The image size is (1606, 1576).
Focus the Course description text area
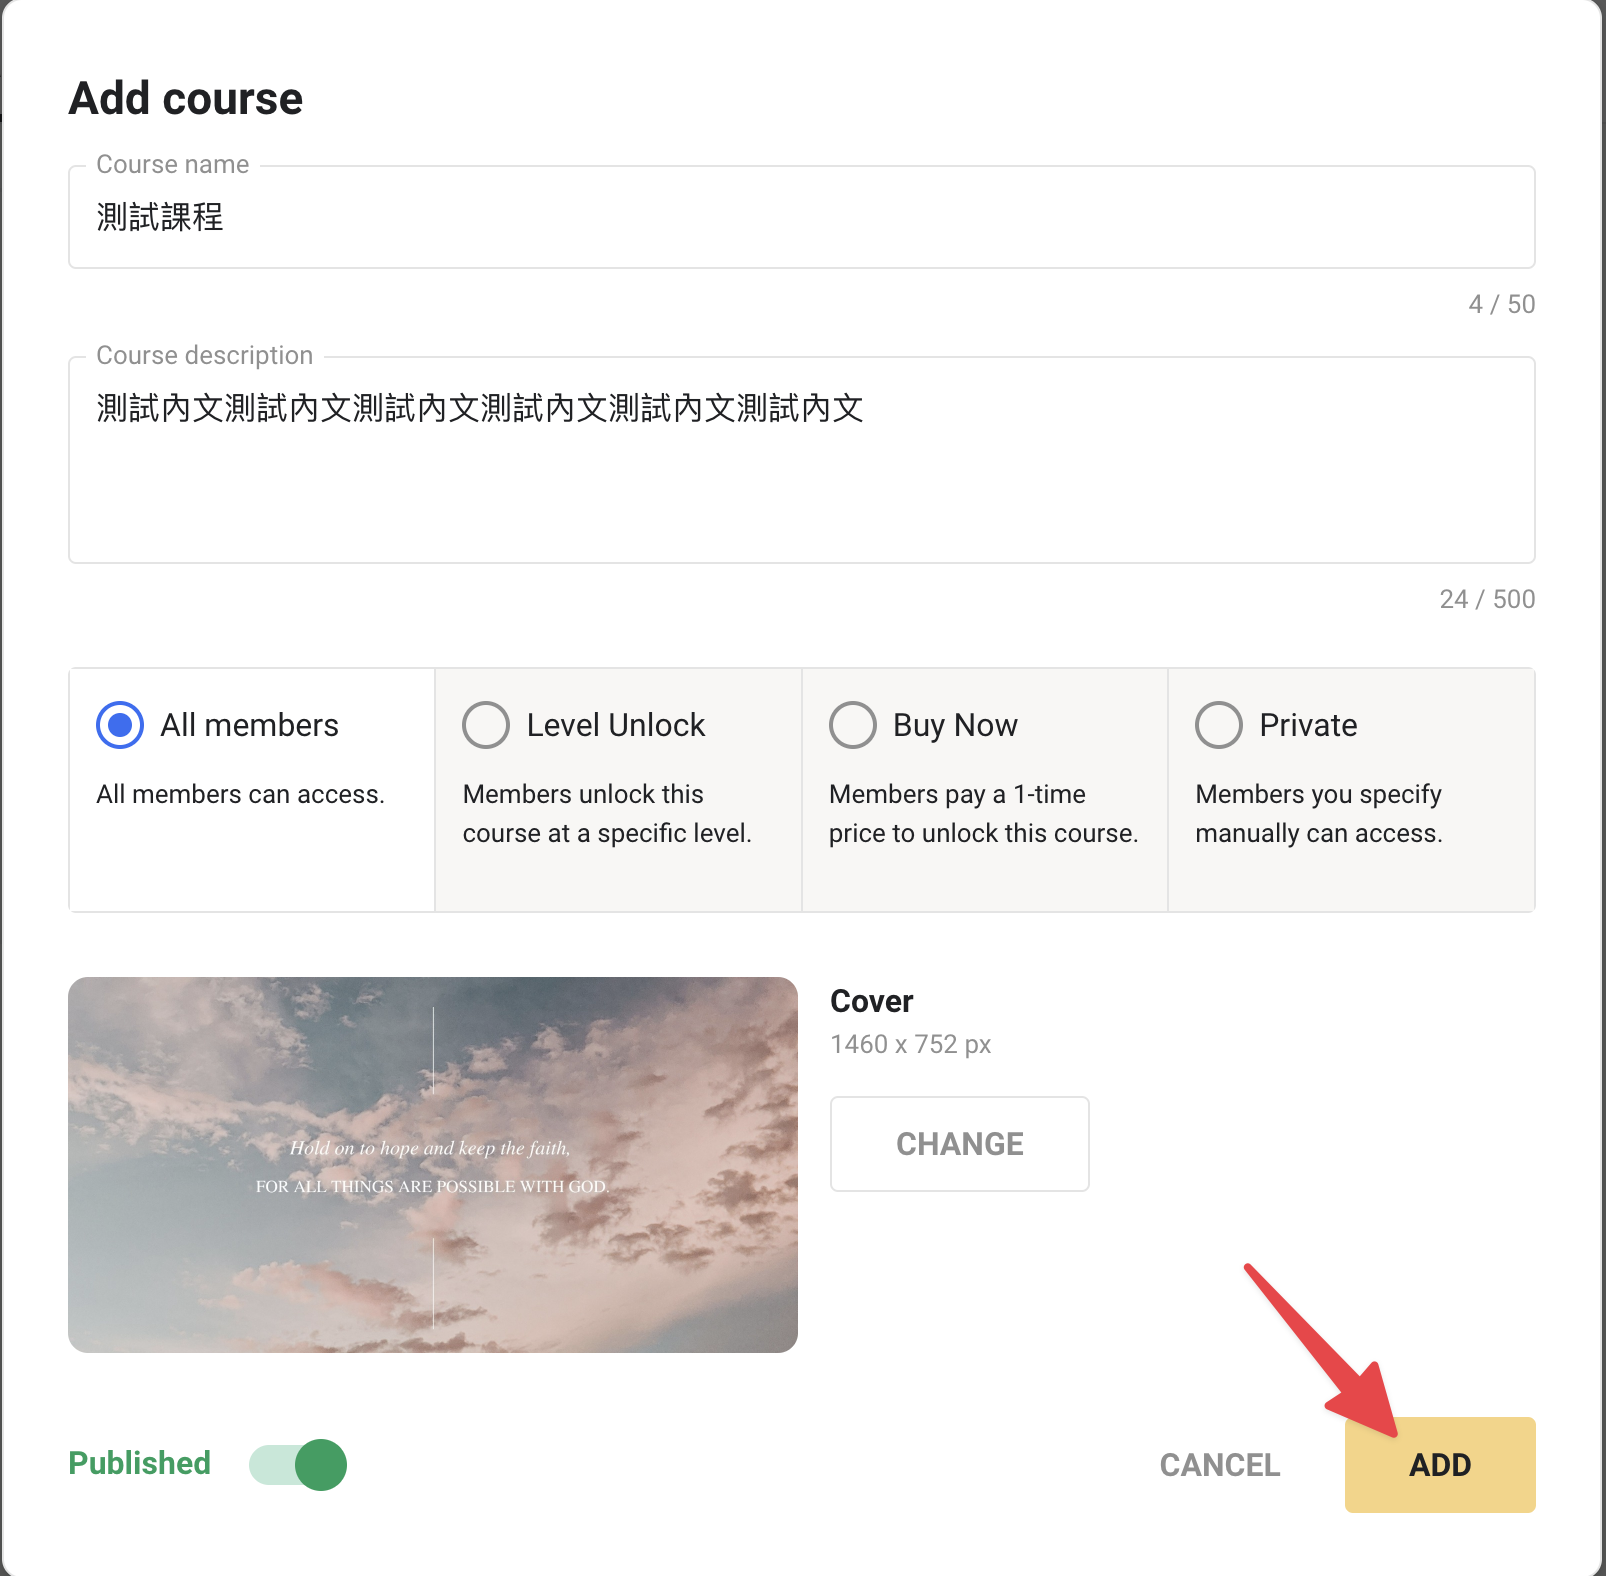[x=802, y=460]
